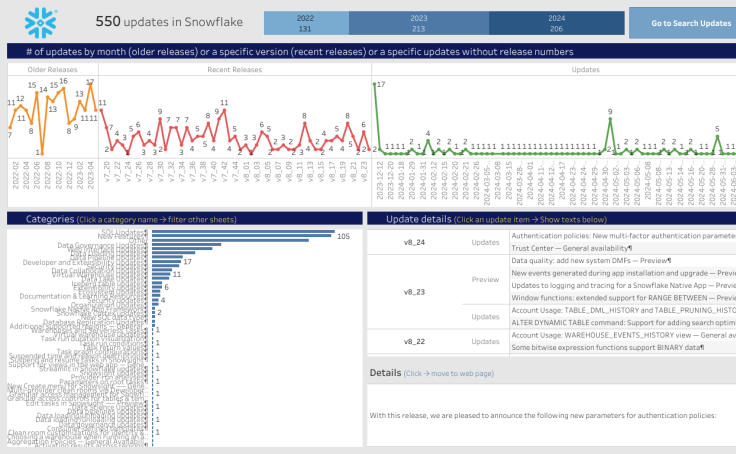736x454 pixels.
Task: Select the v8_22 version cell
Action: coord(414,341)
